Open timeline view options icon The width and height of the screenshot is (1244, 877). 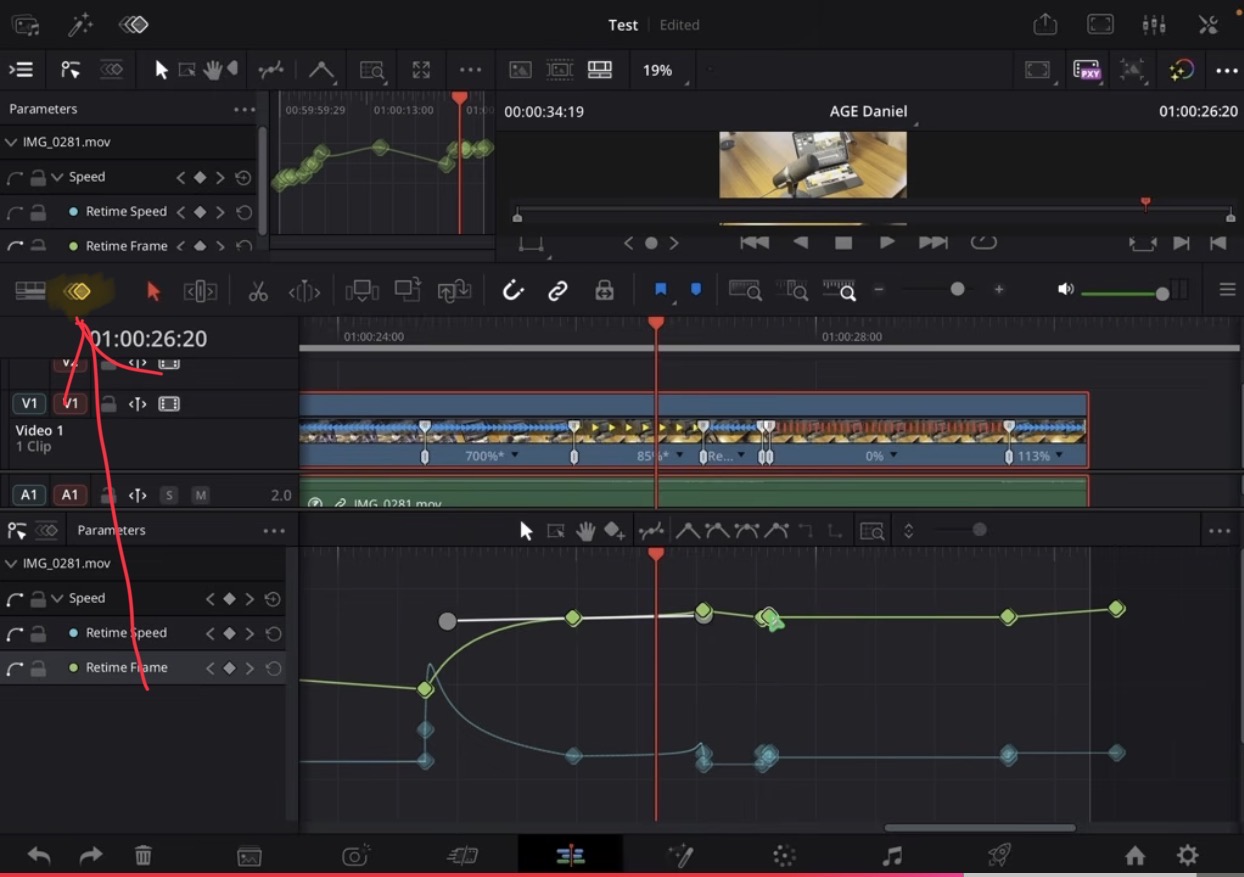point(30,291)
